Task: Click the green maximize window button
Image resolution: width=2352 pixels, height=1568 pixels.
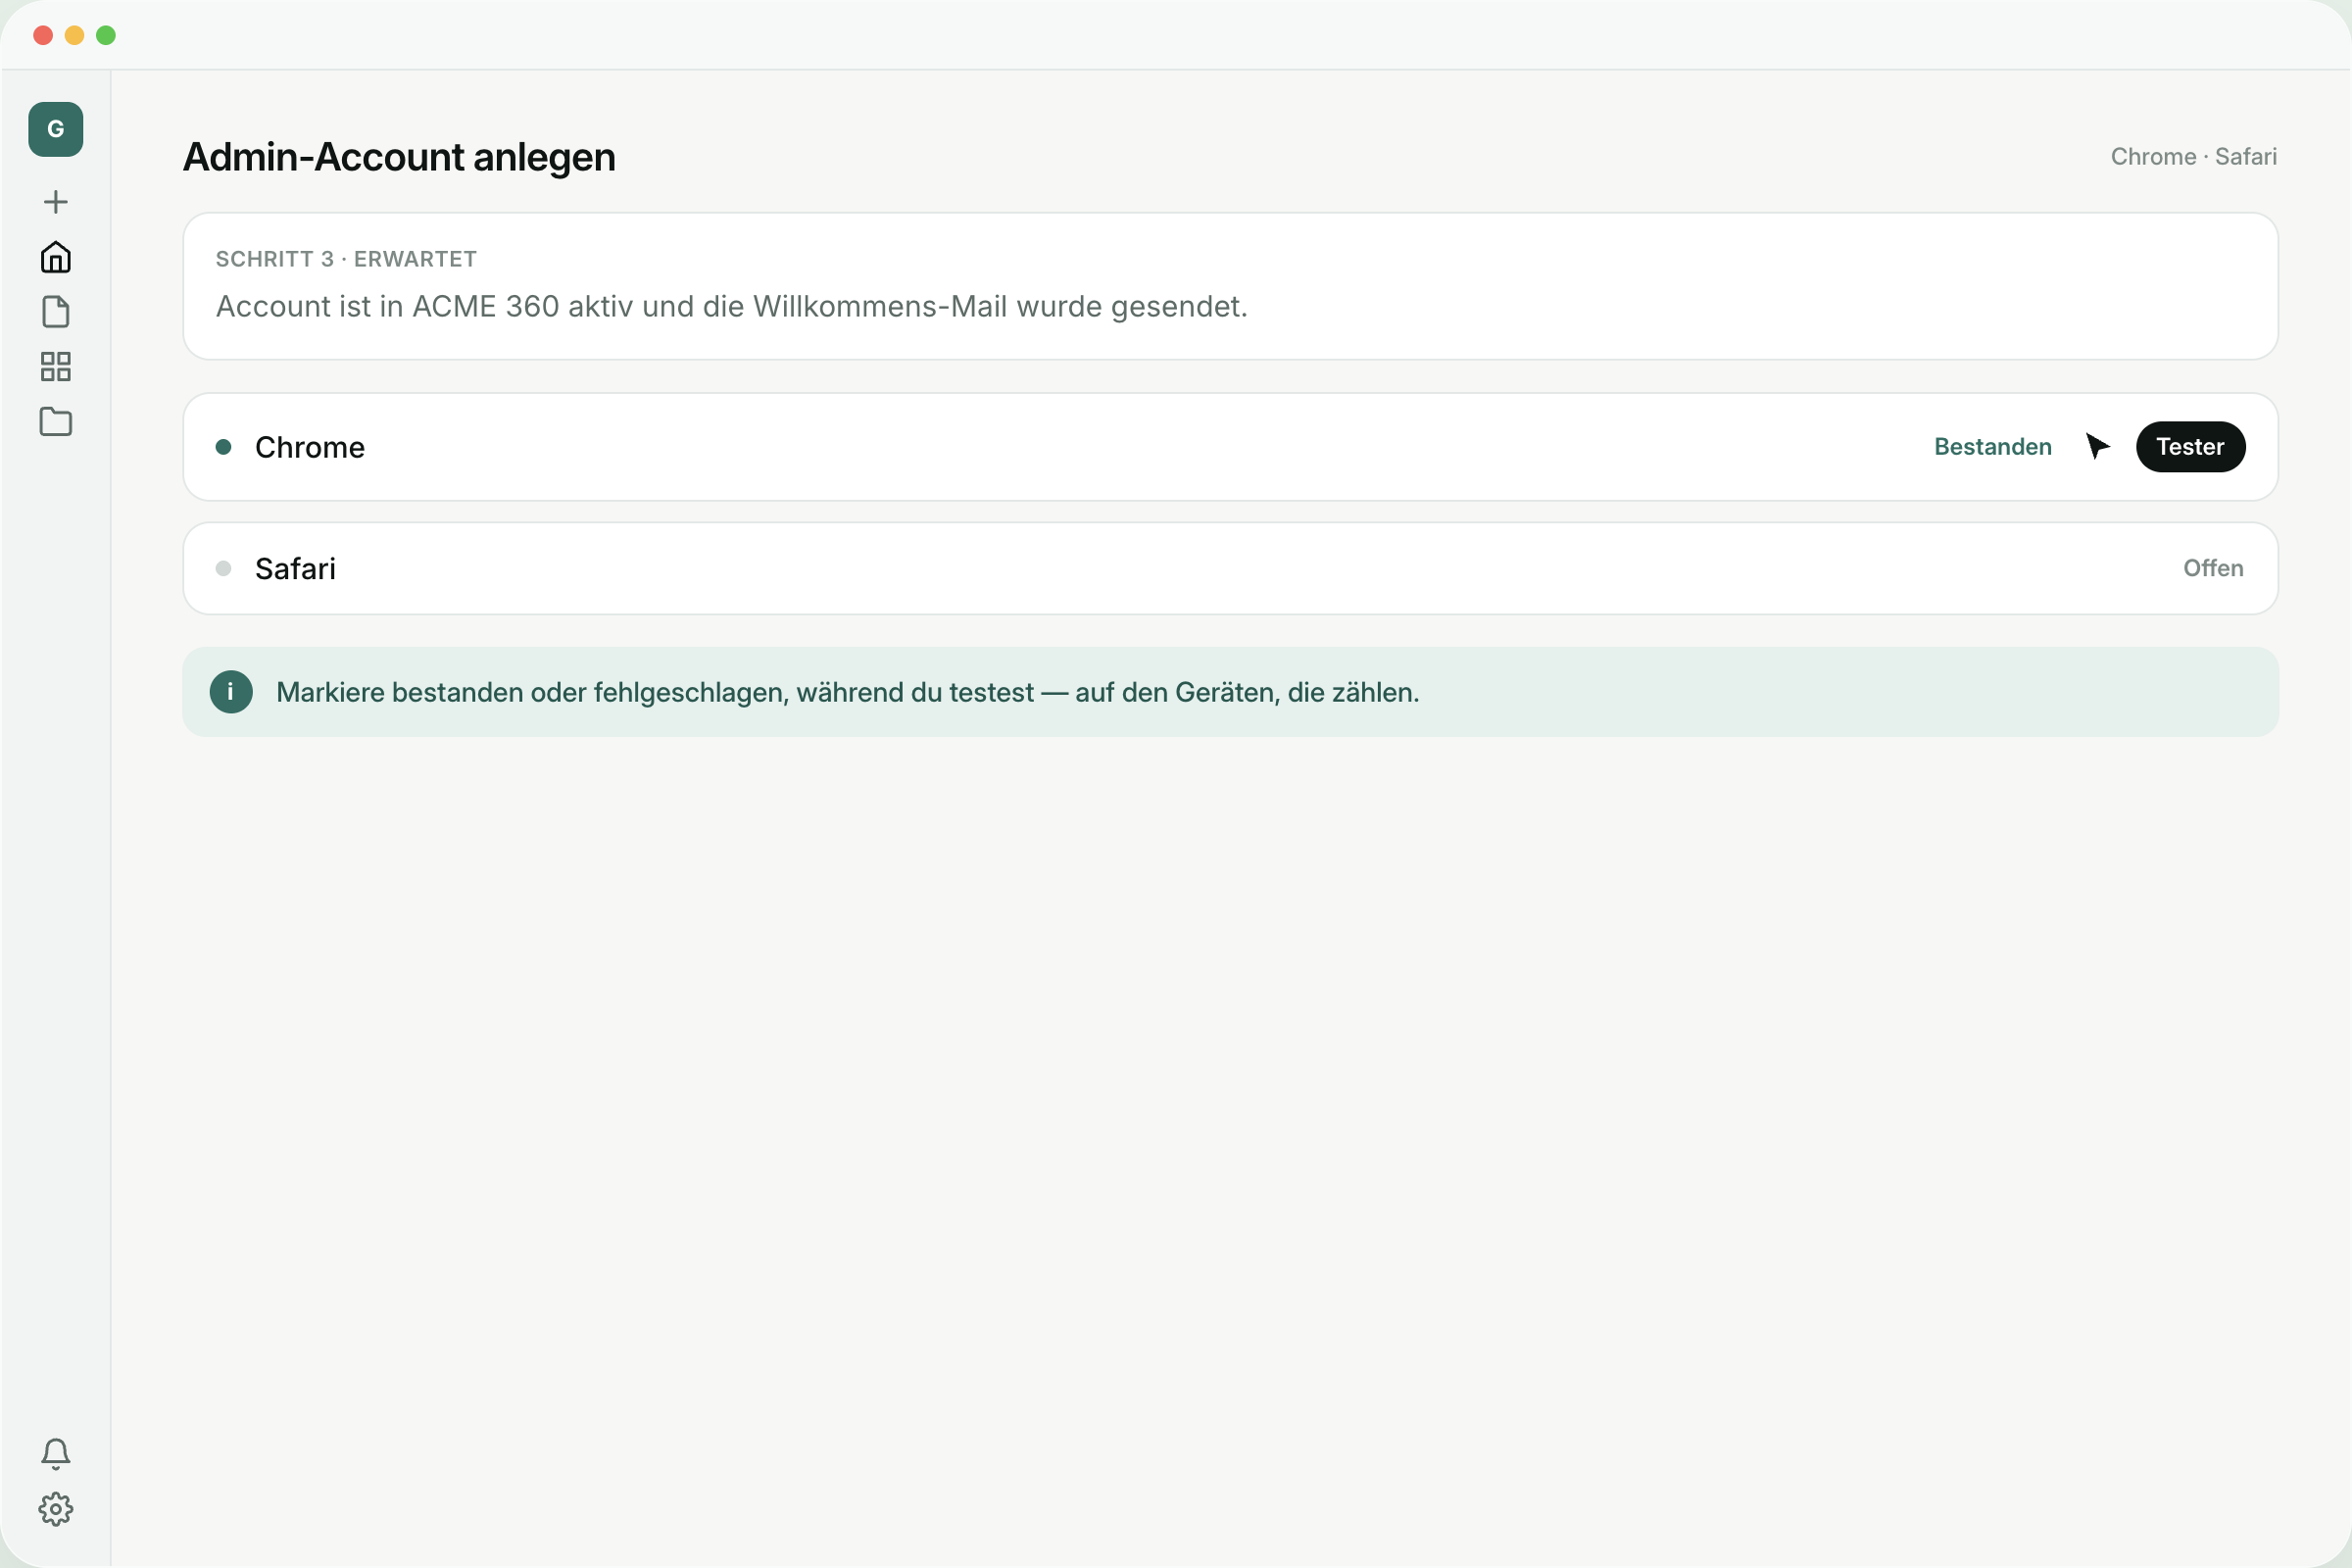Action: click(106, 36)
